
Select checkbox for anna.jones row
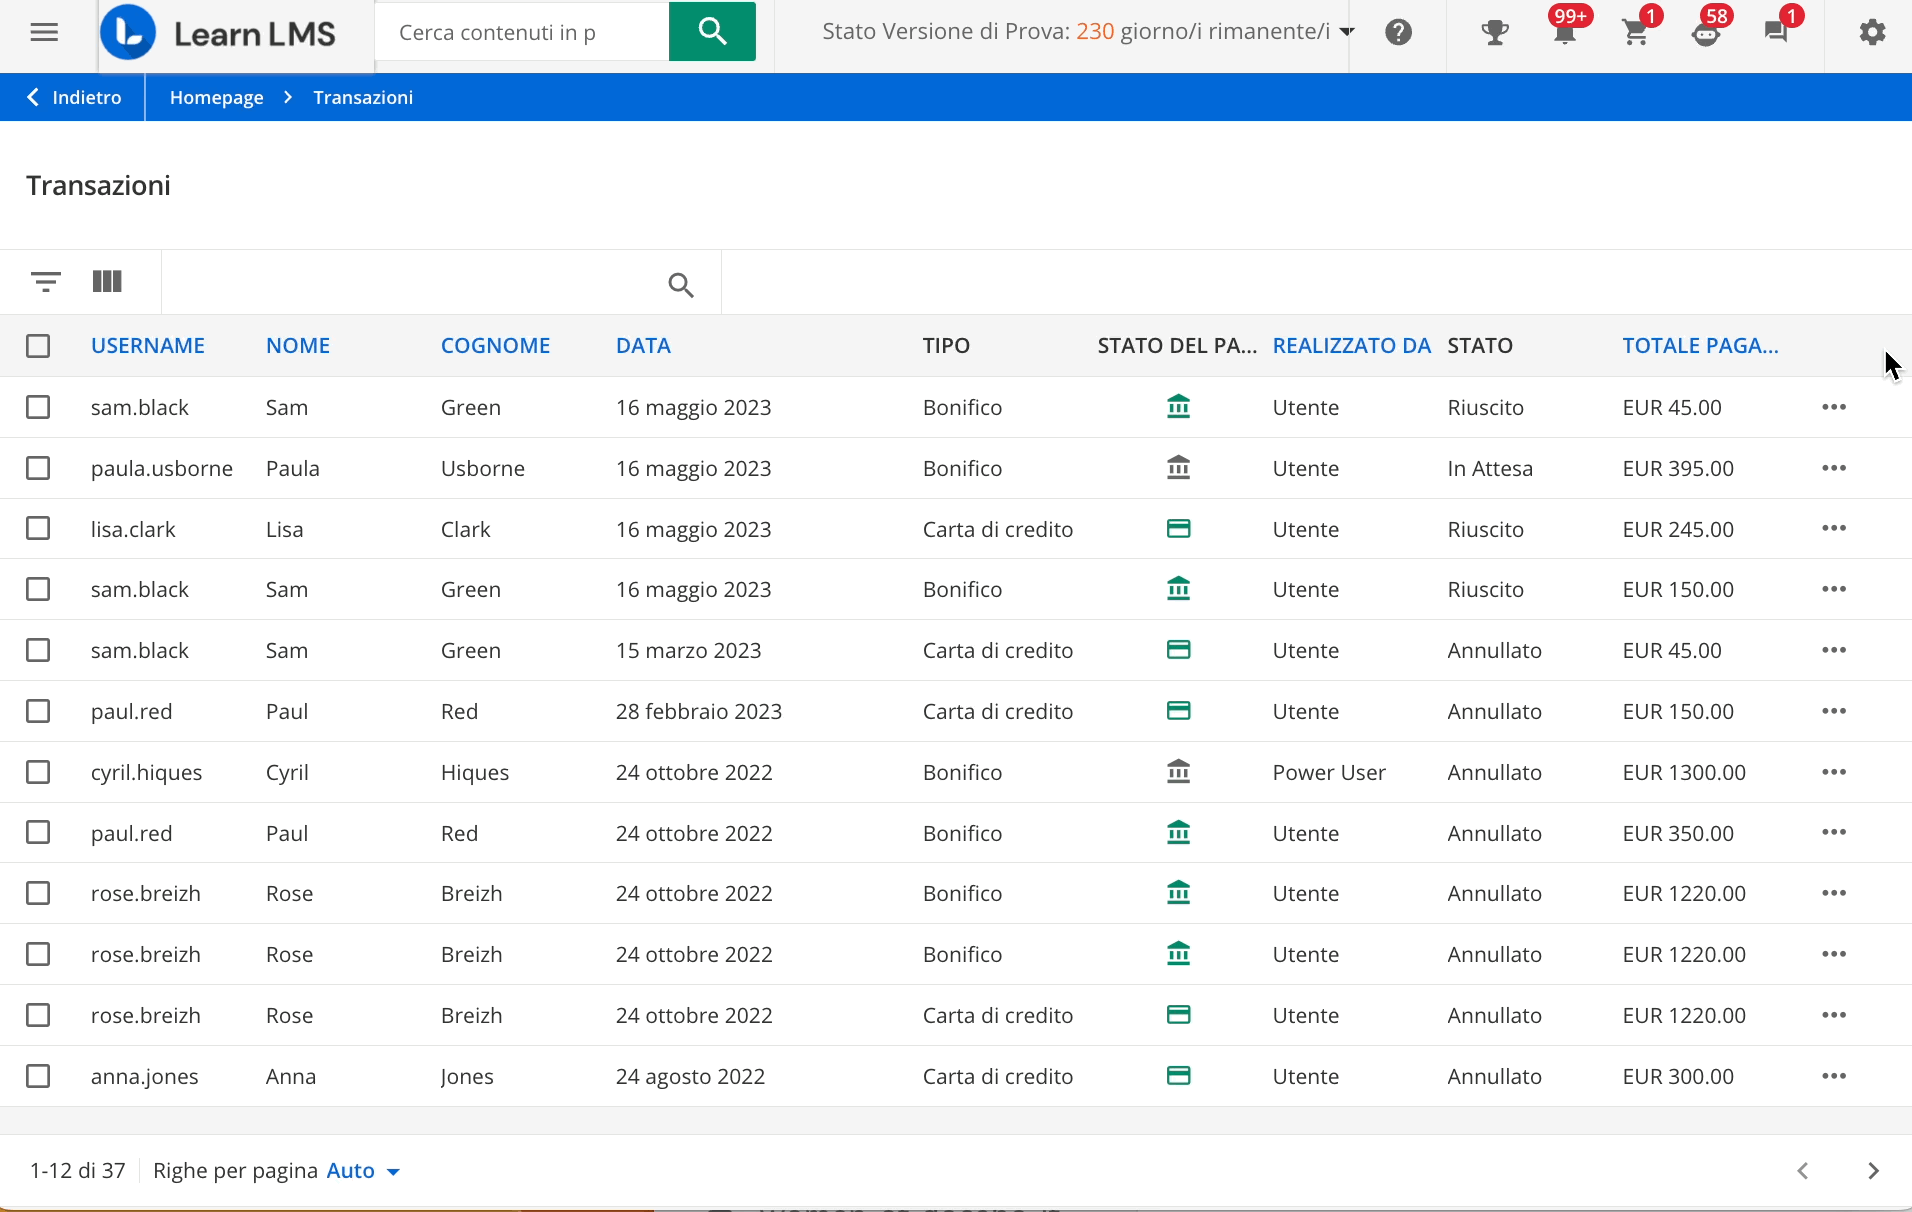[38, 1076]
